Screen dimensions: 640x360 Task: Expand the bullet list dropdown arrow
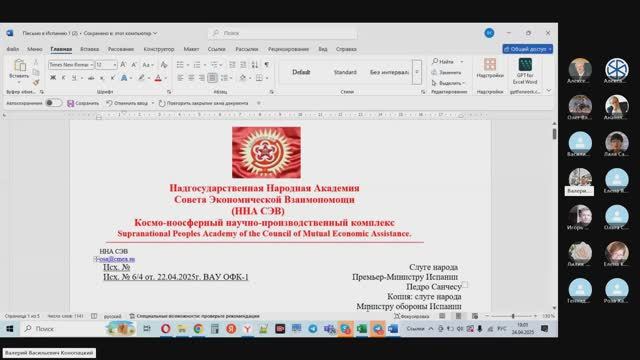[188, 65]
